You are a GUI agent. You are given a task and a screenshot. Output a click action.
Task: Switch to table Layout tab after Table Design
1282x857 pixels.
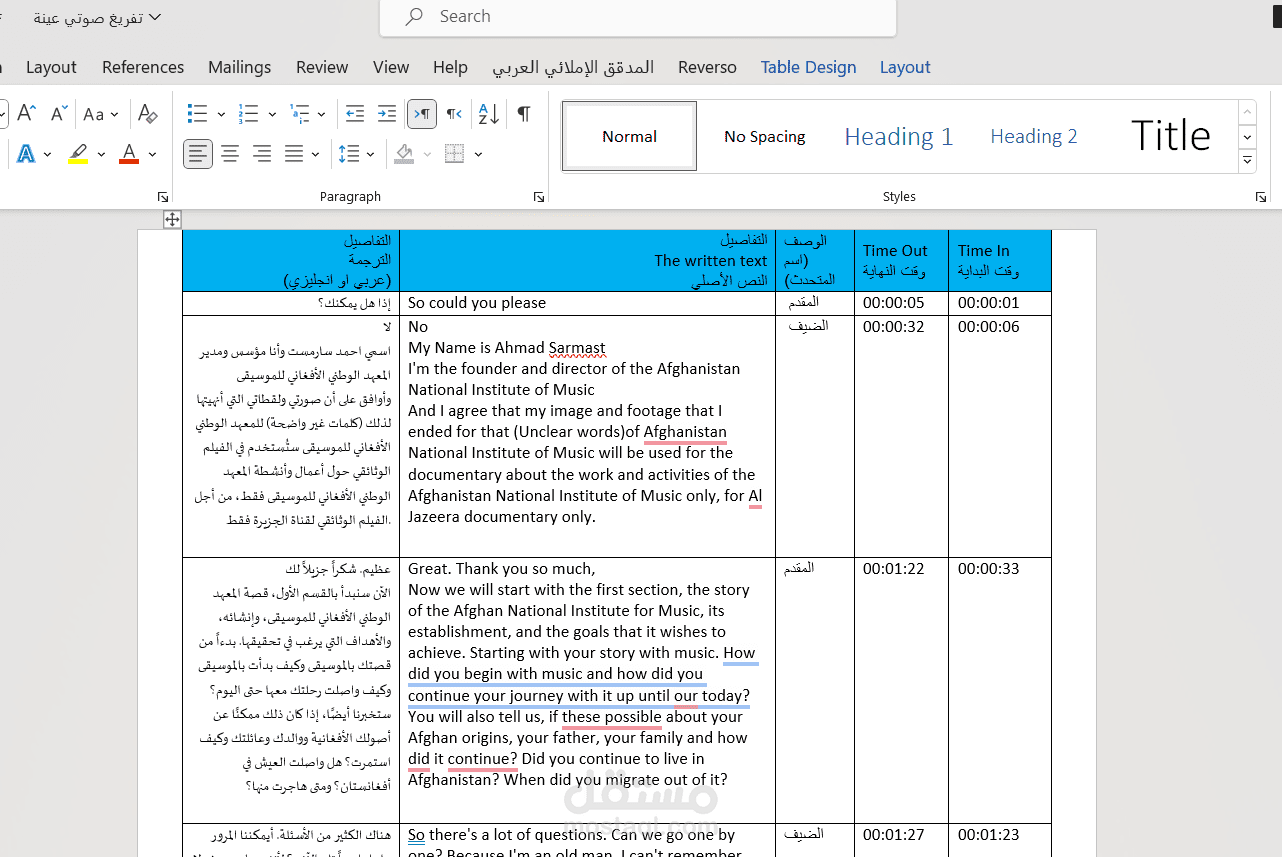(905, 67)
